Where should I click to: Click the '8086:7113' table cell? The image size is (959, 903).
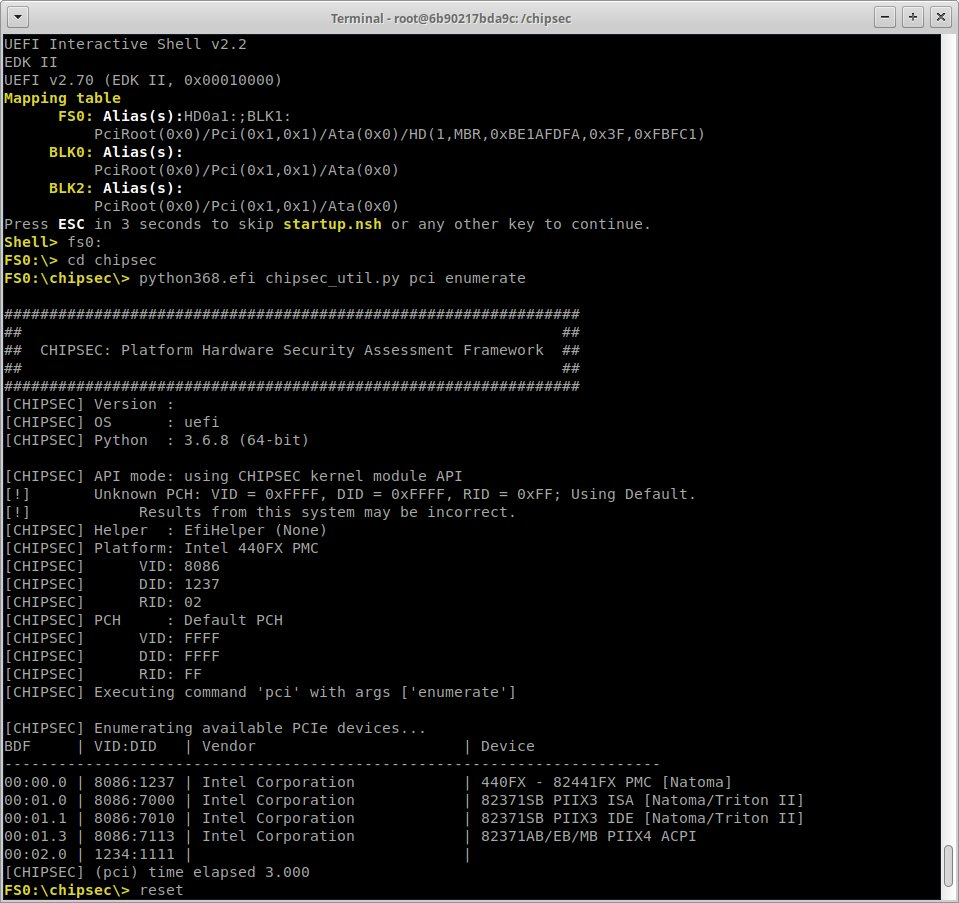tap(135, 836)
